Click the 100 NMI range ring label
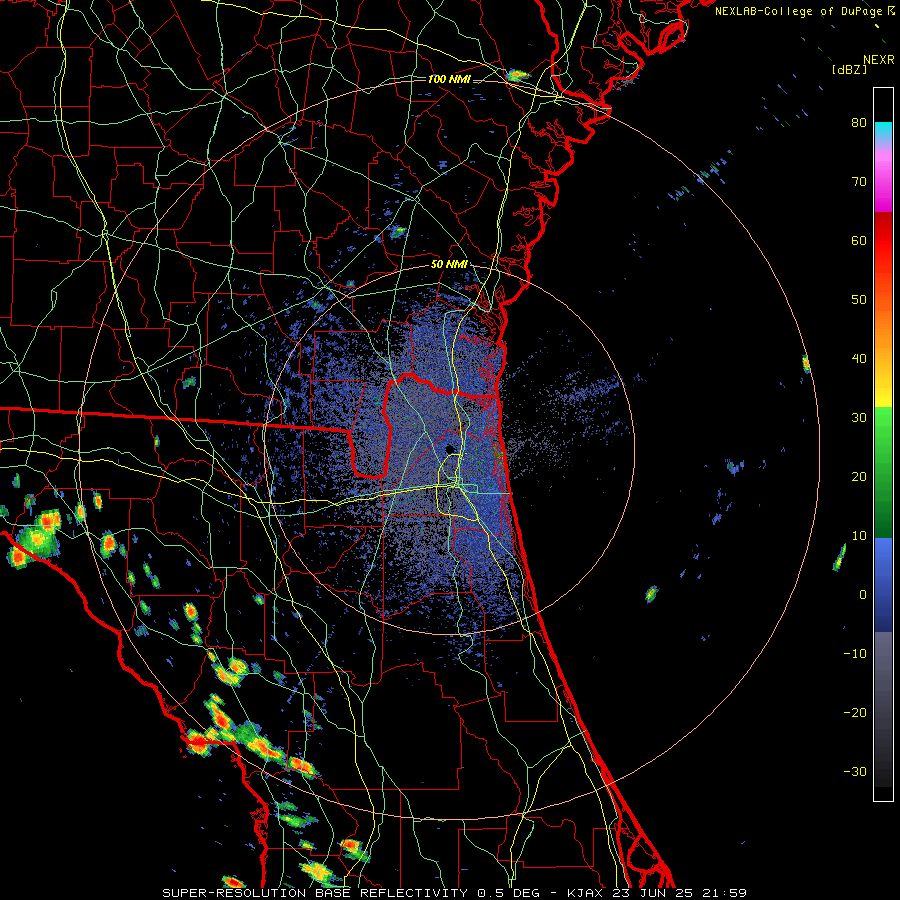900x900 pixels. coord(449,79)
